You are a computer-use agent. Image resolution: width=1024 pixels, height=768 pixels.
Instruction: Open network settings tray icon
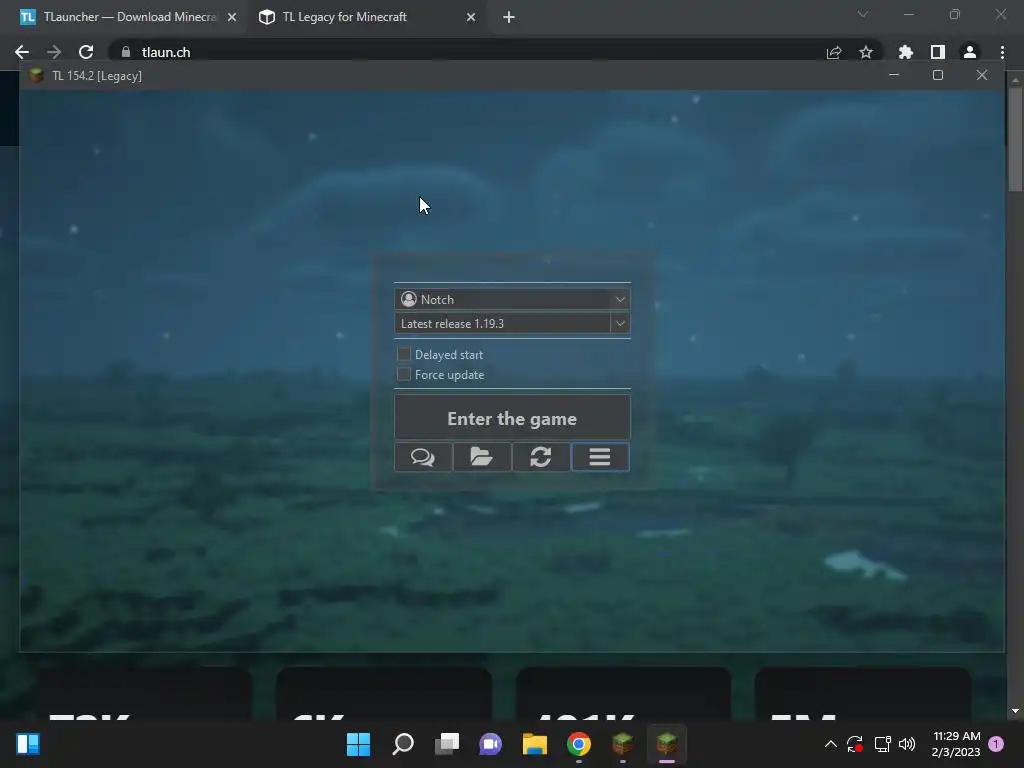(882, 744)
